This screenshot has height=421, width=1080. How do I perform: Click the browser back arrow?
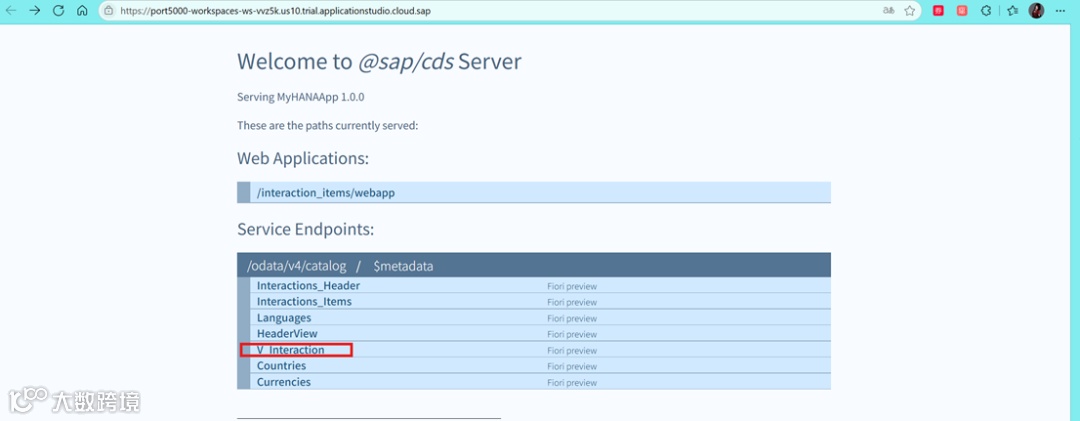tap(12, 11)
